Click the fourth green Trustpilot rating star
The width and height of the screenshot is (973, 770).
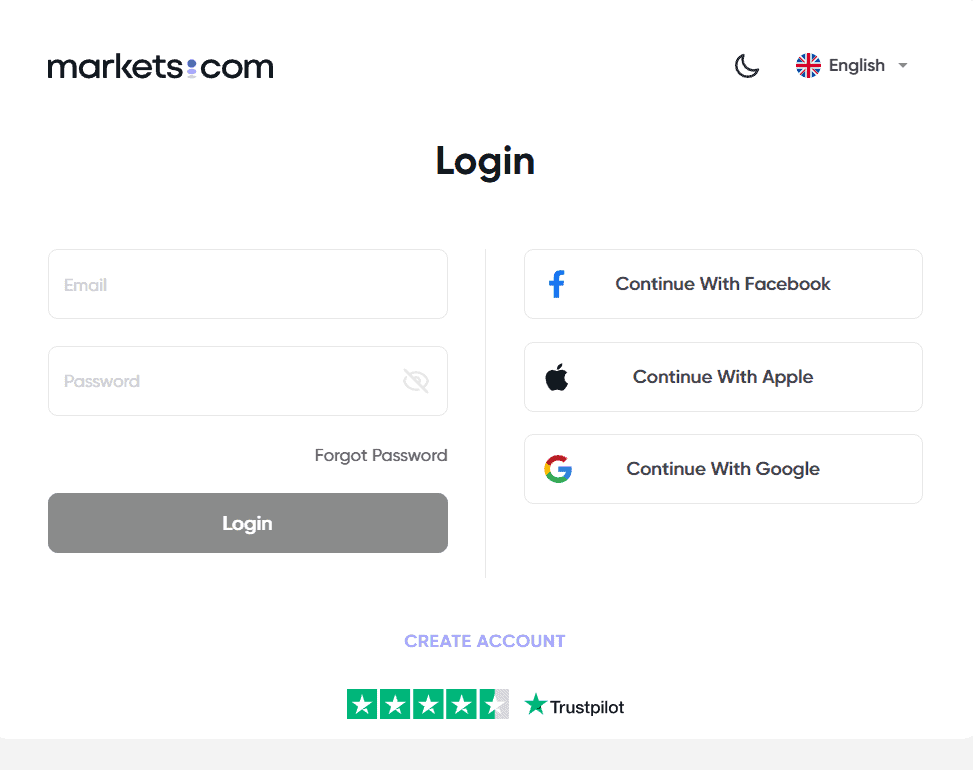click(460, 704)
